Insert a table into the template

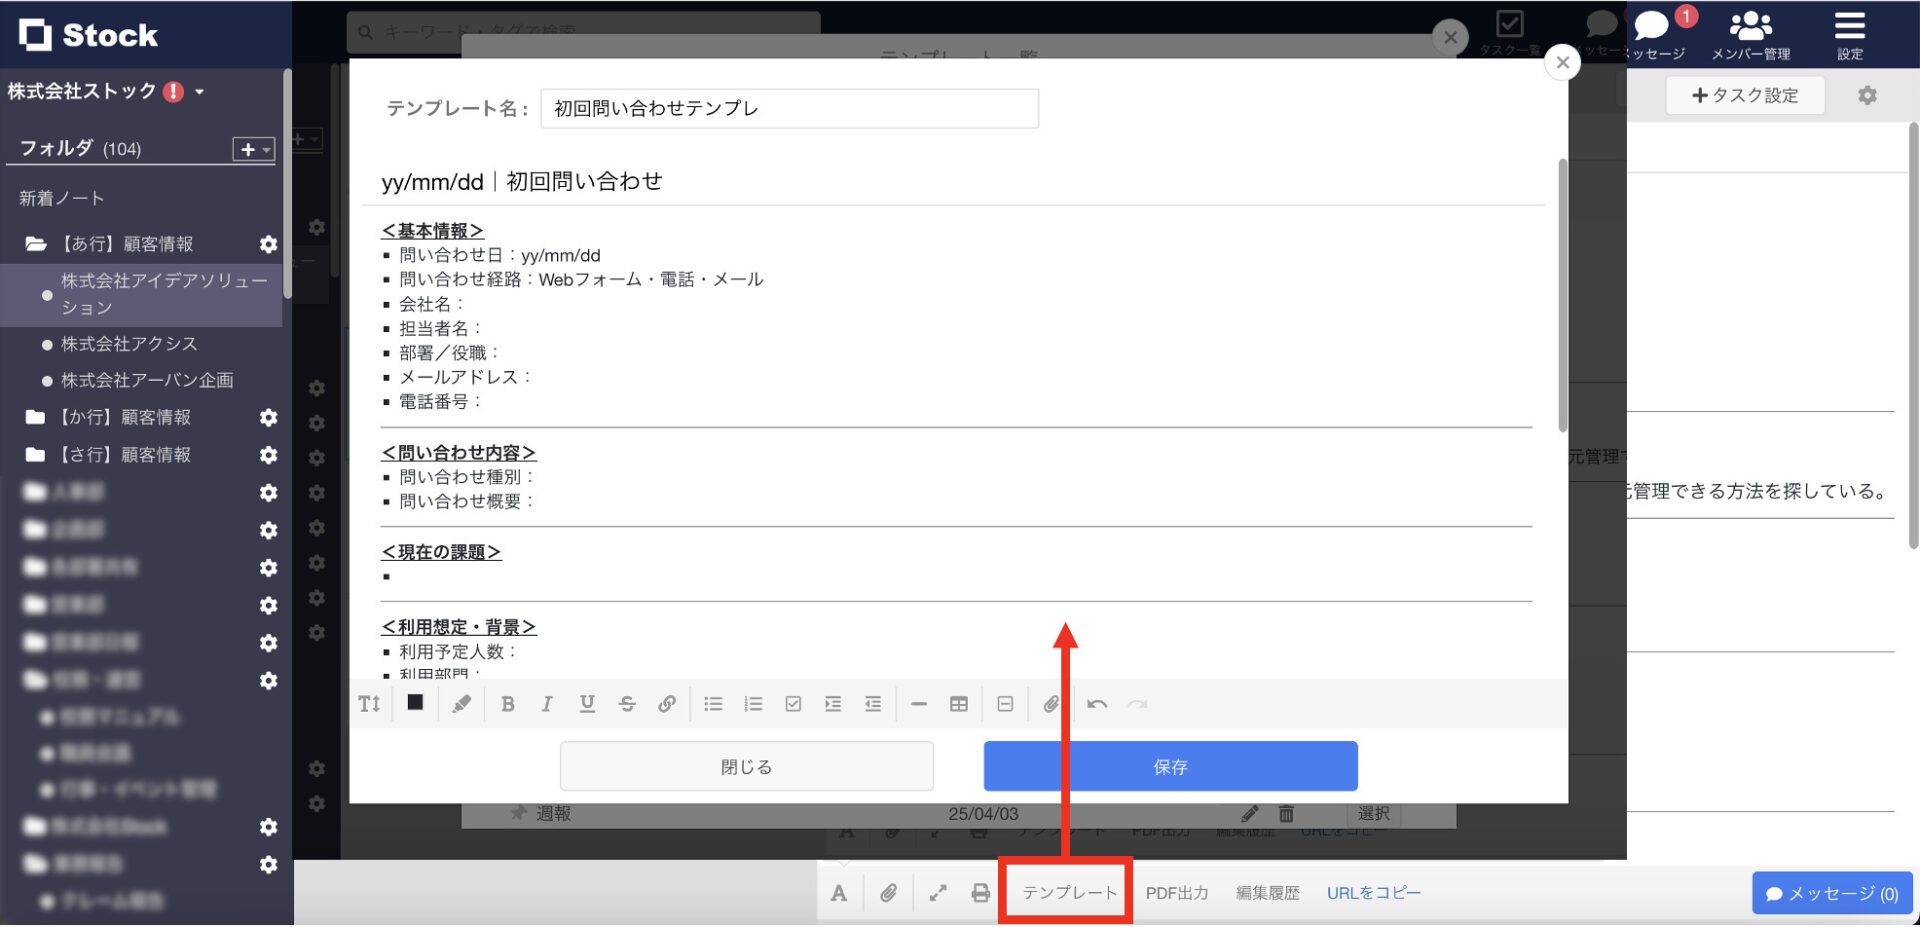pos(958,703)
